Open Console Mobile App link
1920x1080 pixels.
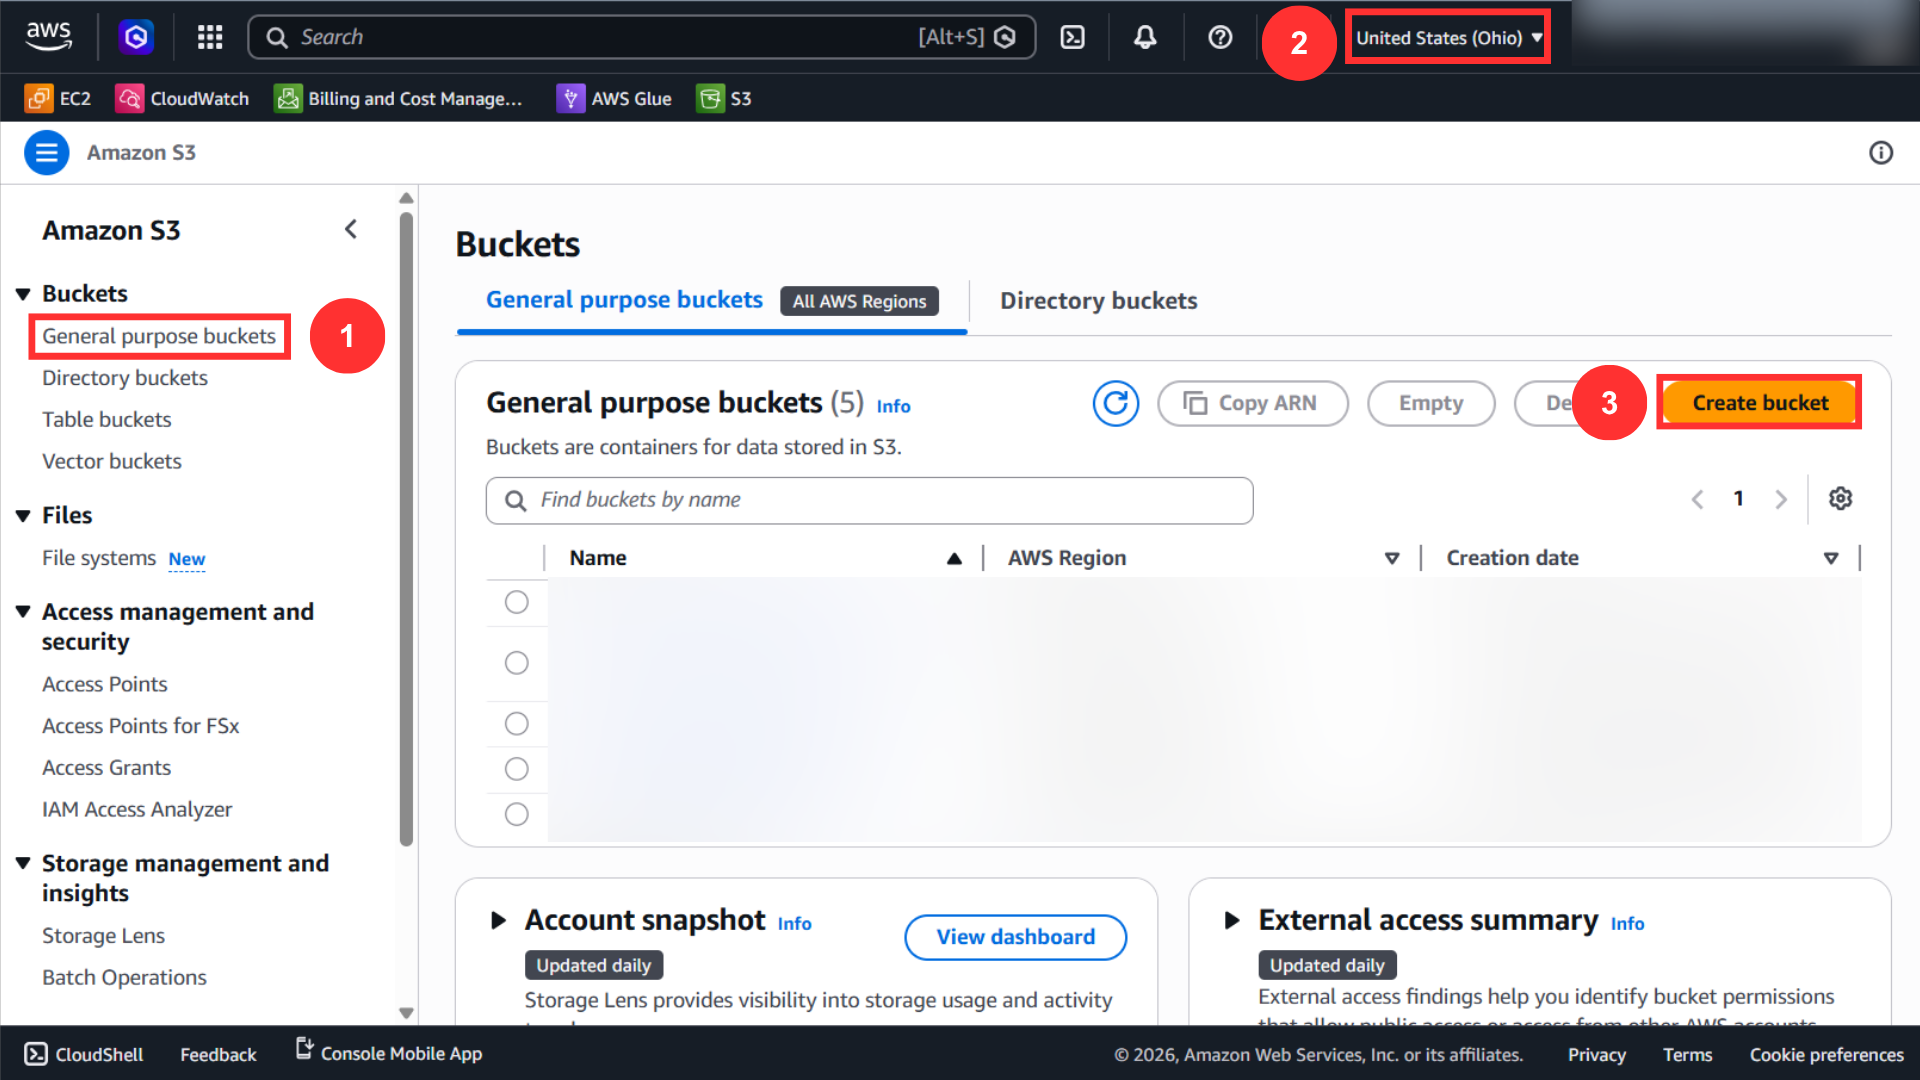click(389, 1052)
